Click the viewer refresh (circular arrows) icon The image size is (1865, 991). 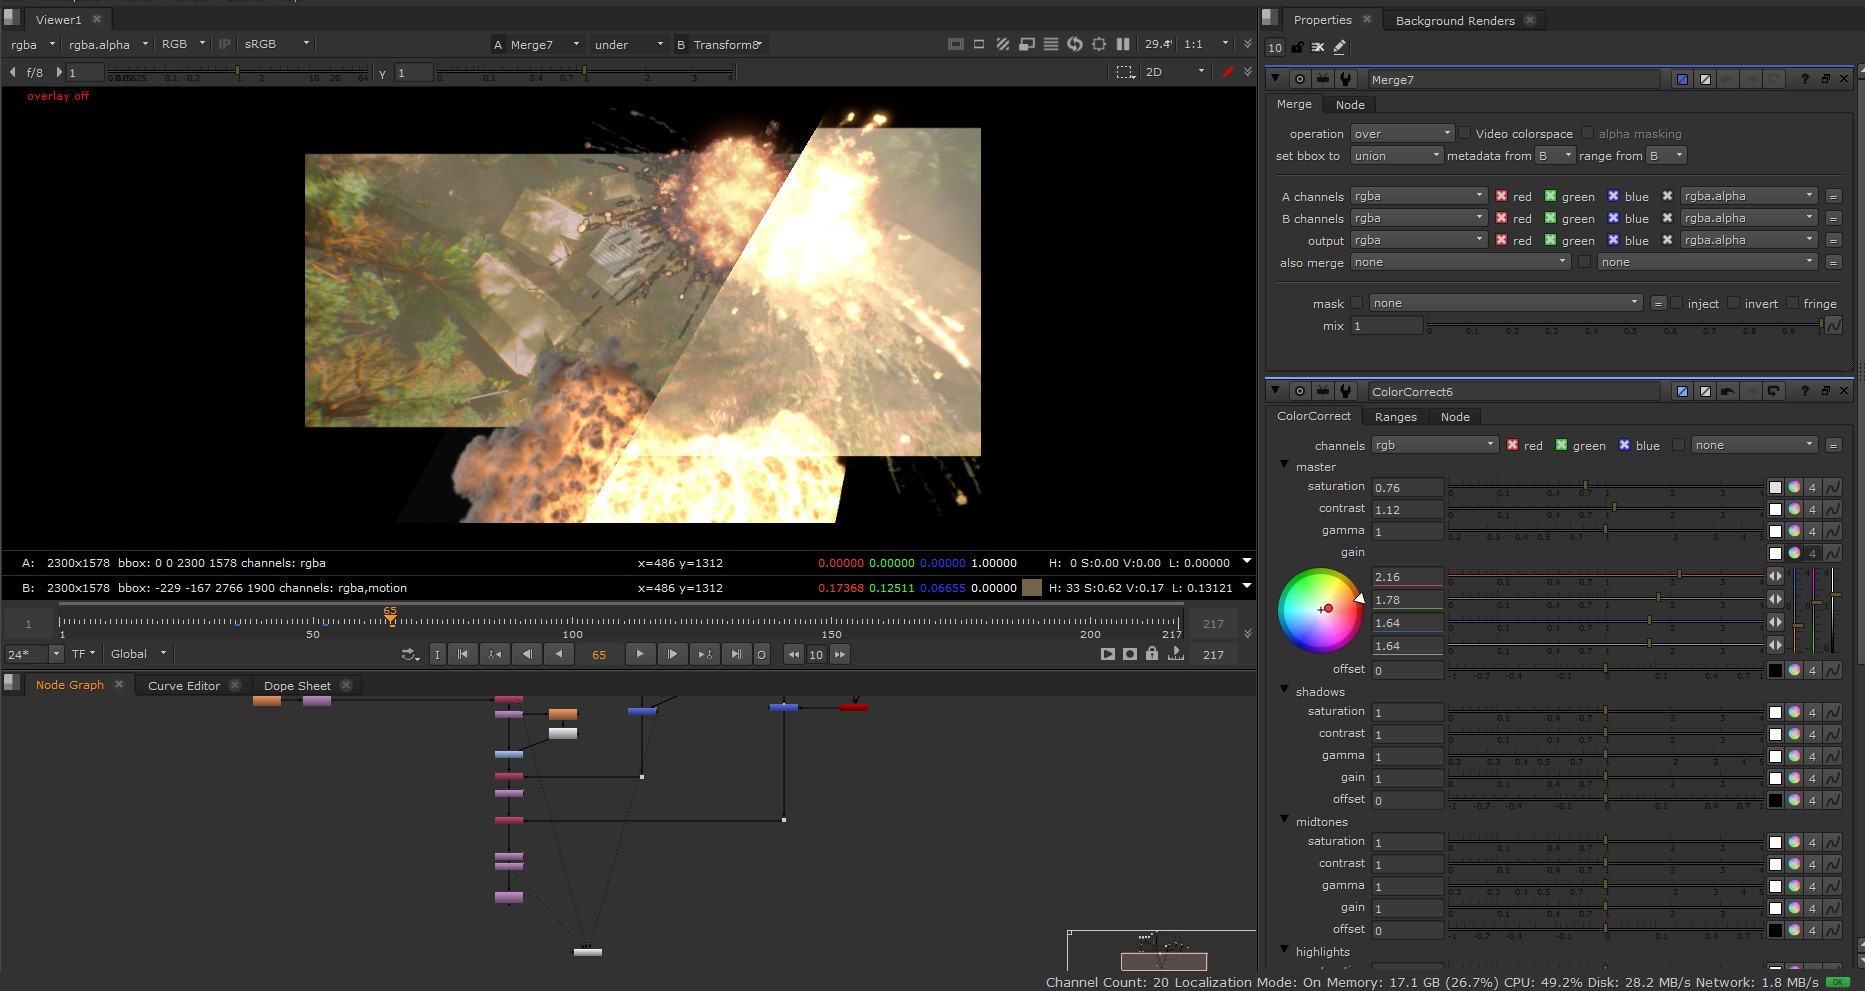point(1075,44)
